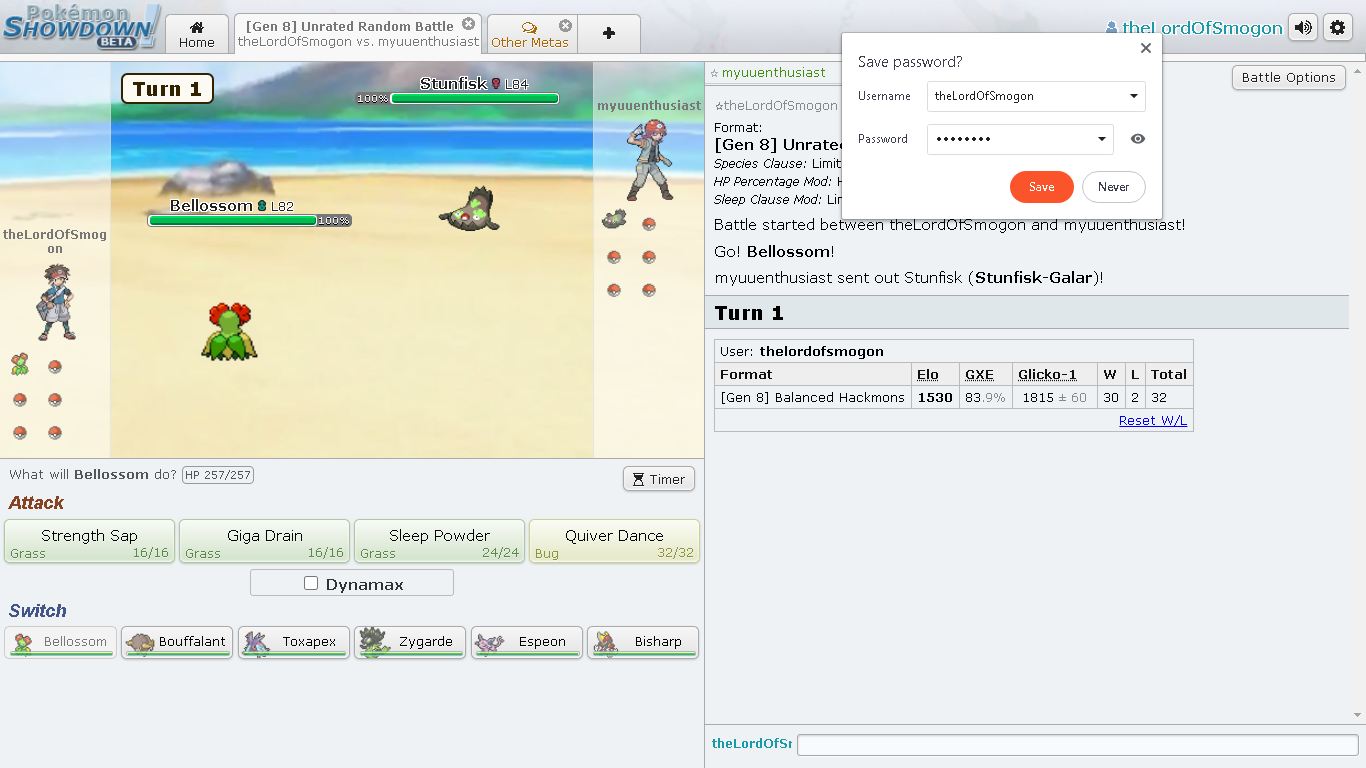Switch to Zygarde
1366x768 pixels.
410,642
